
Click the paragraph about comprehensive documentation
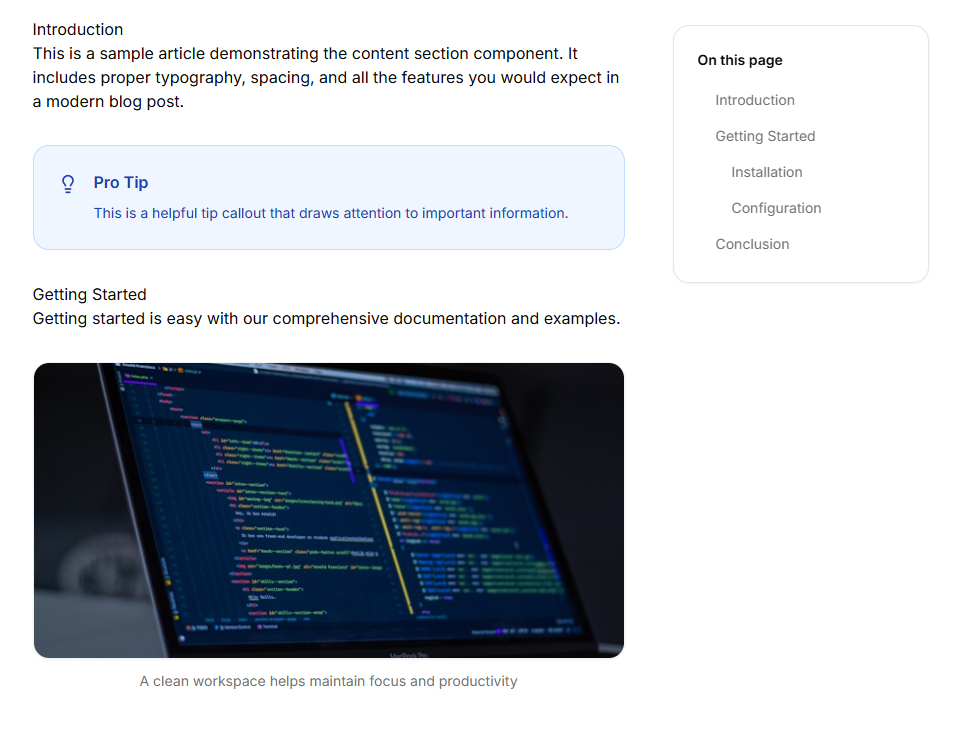click(326, 319)
